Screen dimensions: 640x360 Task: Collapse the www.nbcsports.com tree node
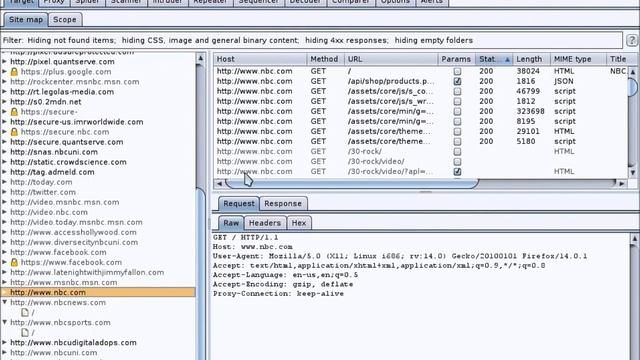pyautogui.click(x=4, y=322)
